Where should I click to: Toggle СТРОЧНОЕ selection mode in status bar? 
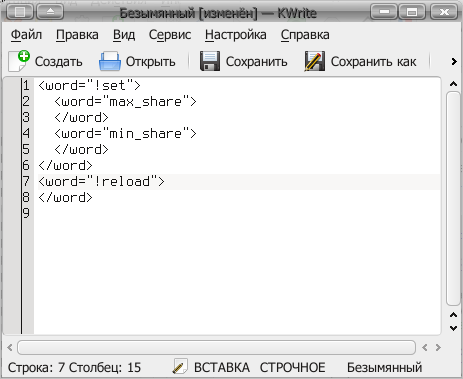point(292,368)
